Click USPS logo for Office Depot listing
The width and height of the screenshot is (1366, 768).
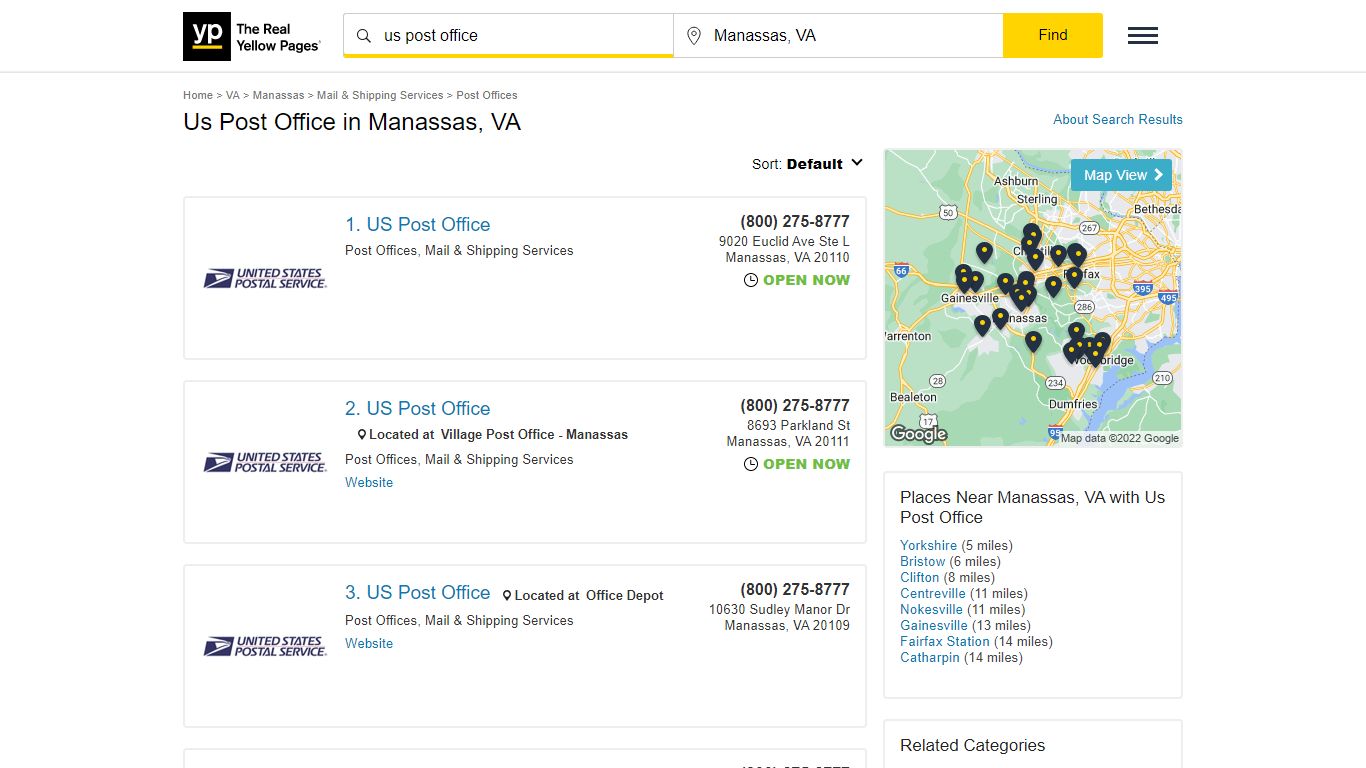(x=265, y=646)
